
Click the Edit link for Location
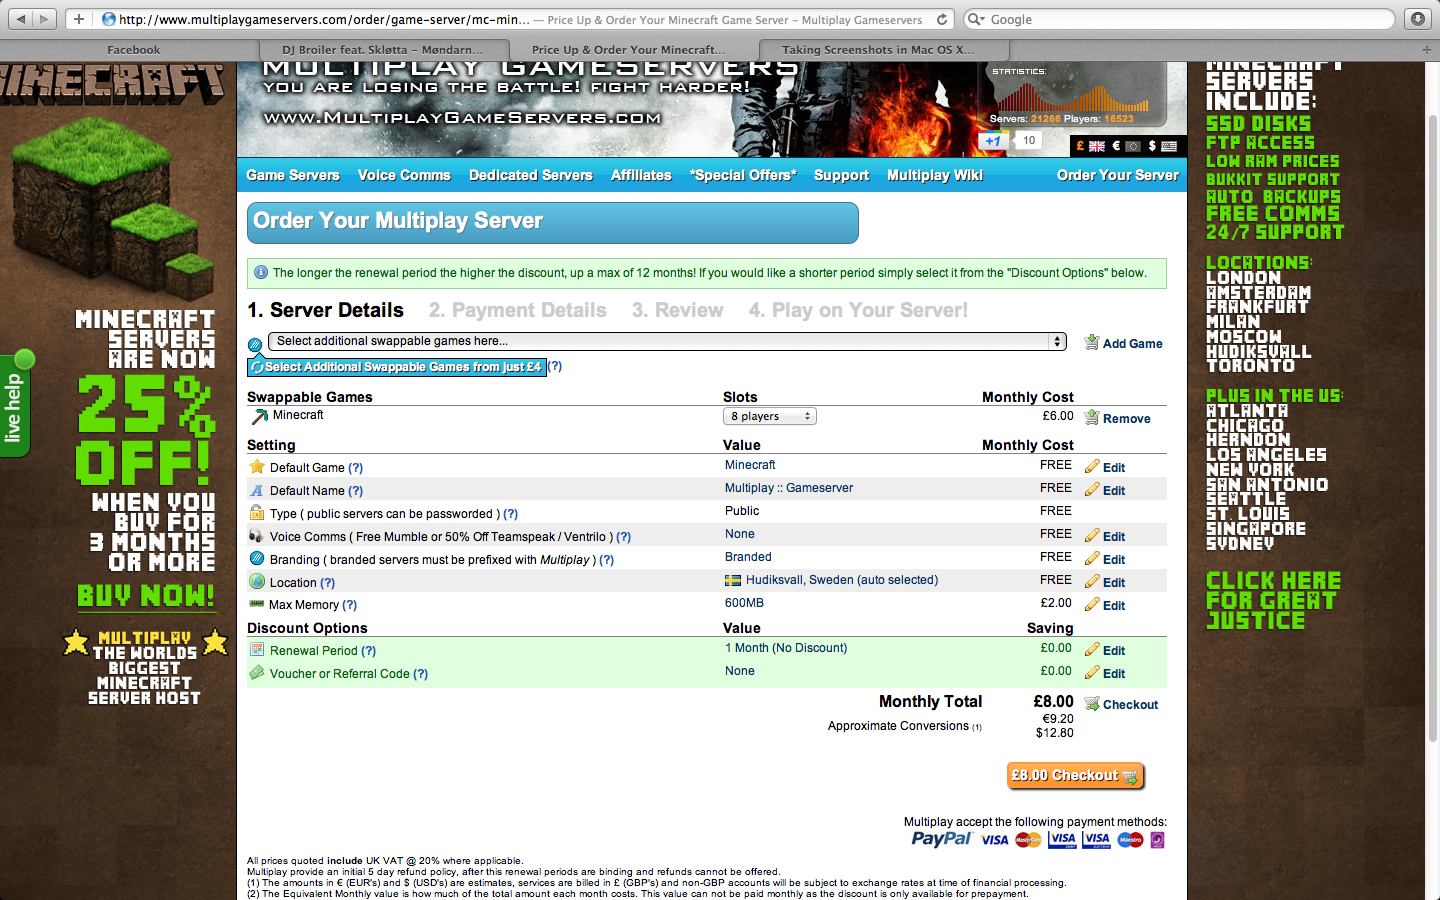pyautogui.click(x=1114, y=583)
